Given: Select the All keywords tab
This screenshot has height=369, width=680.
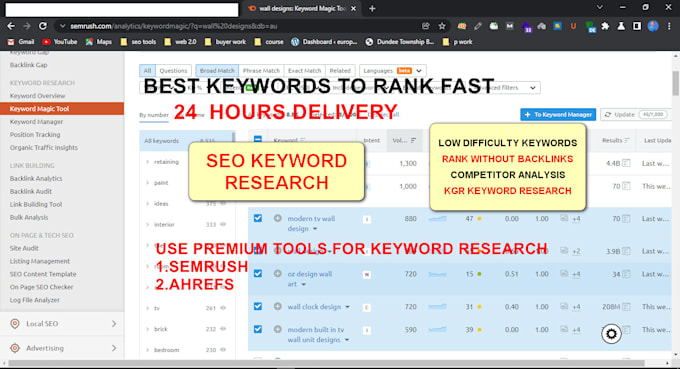Looking at the screenshot, I should click(147, 71).
